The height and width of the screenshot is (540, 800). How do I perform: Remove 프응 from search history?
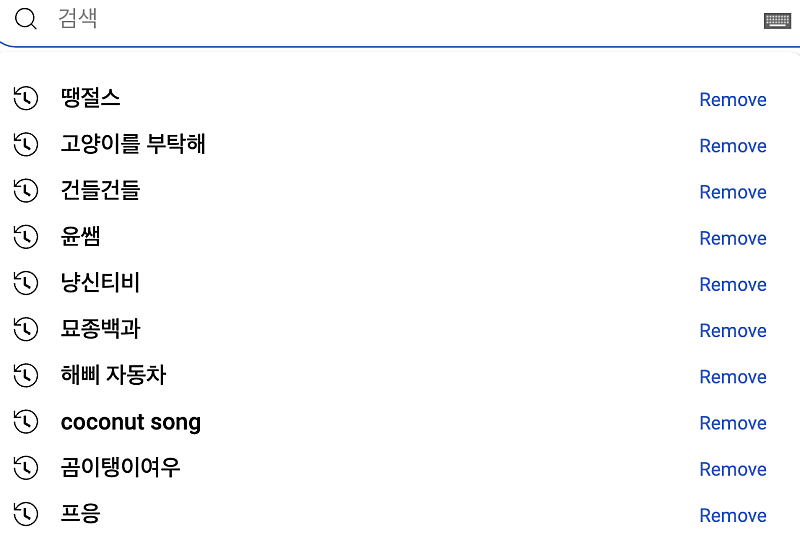tap(733, 516)
